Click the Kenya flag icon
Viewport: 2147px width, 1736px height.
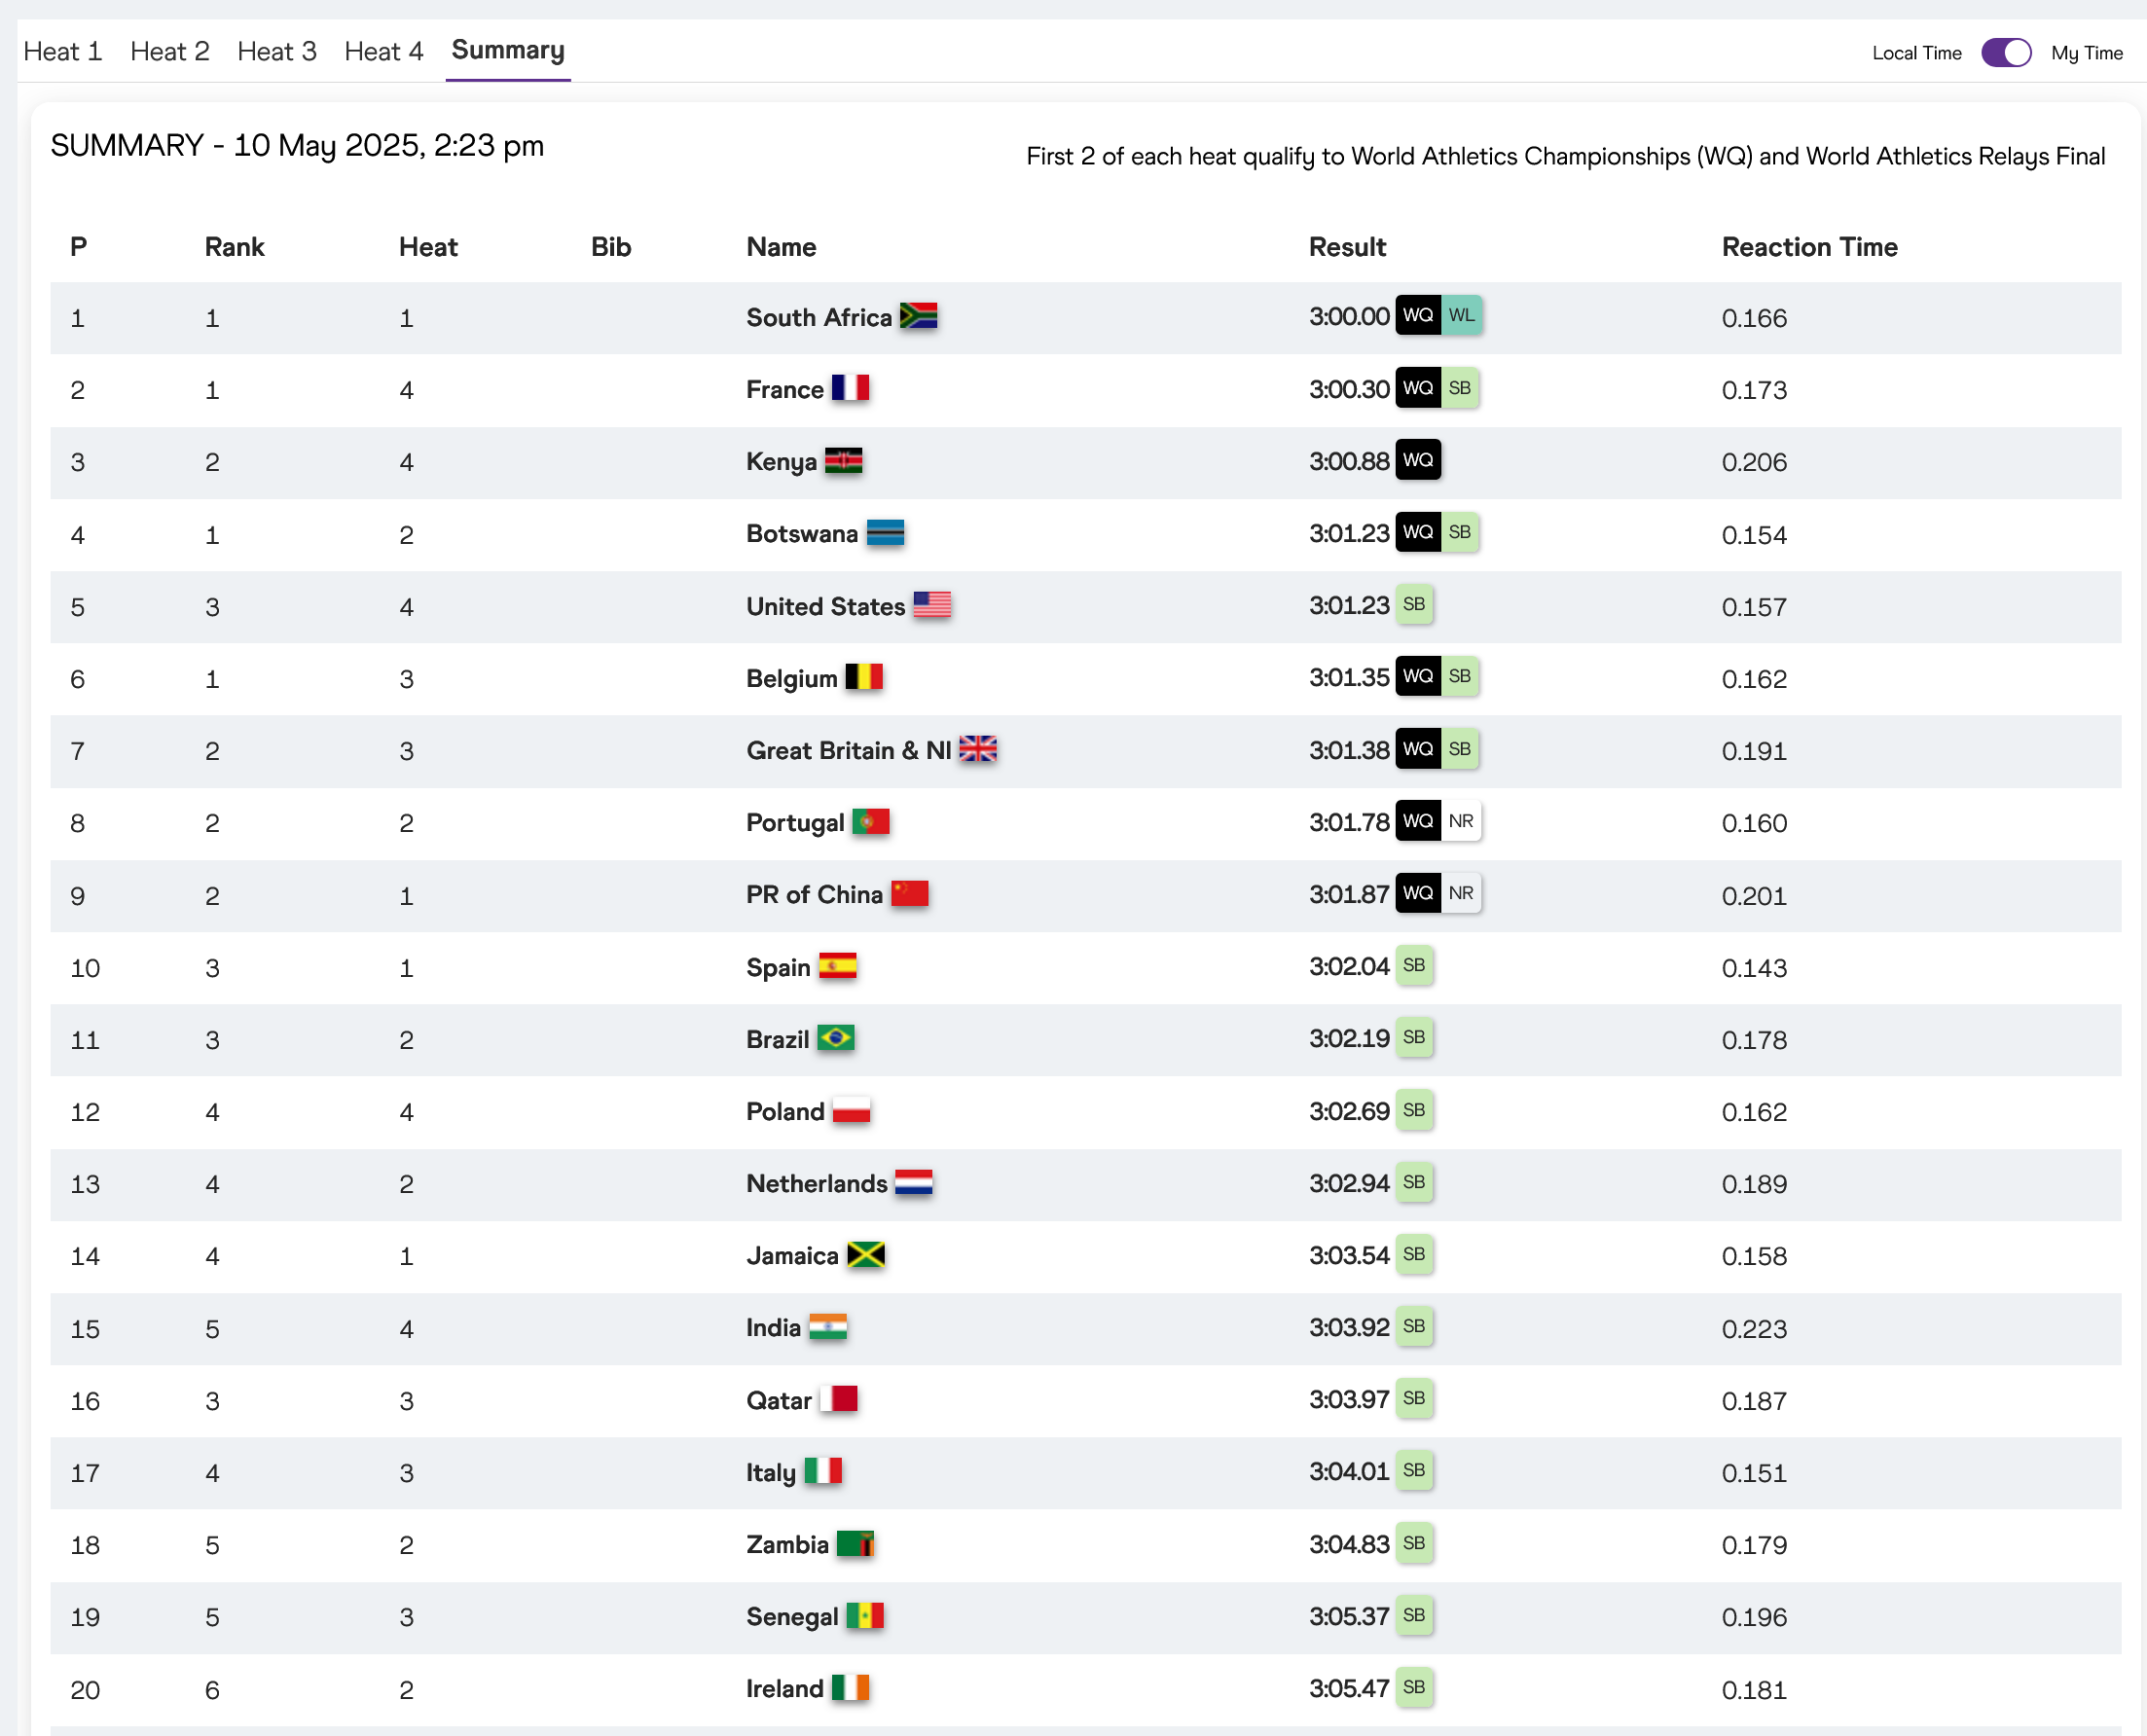843,460
